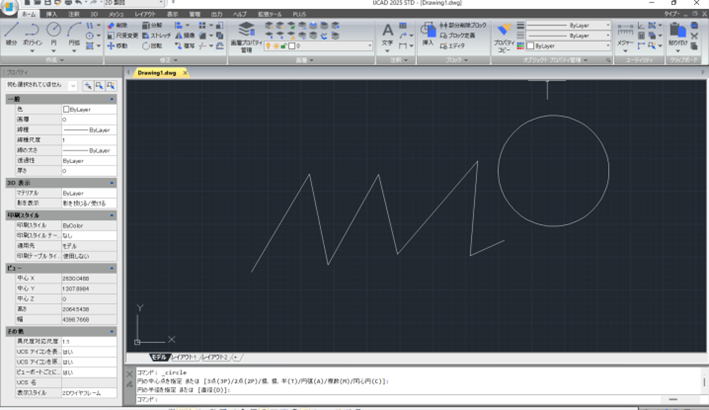
Task: Close the command line panel X
Action: (129, 374)
